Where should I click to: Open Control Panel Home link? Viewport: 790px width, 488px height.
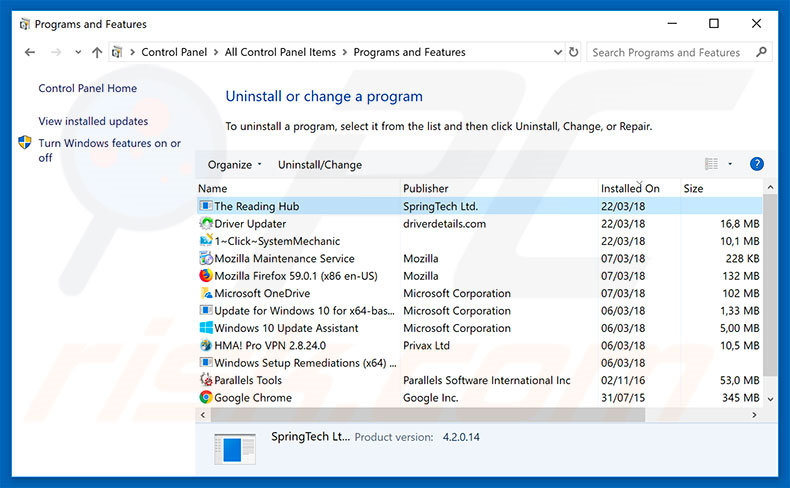pyautogui.click(x=88, y=88)
